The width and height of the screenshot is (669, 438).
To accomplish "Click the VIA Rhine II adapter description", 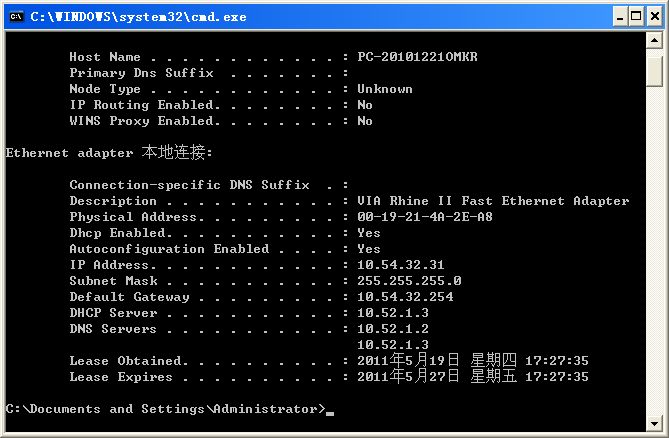I will [x=493, y=201].
